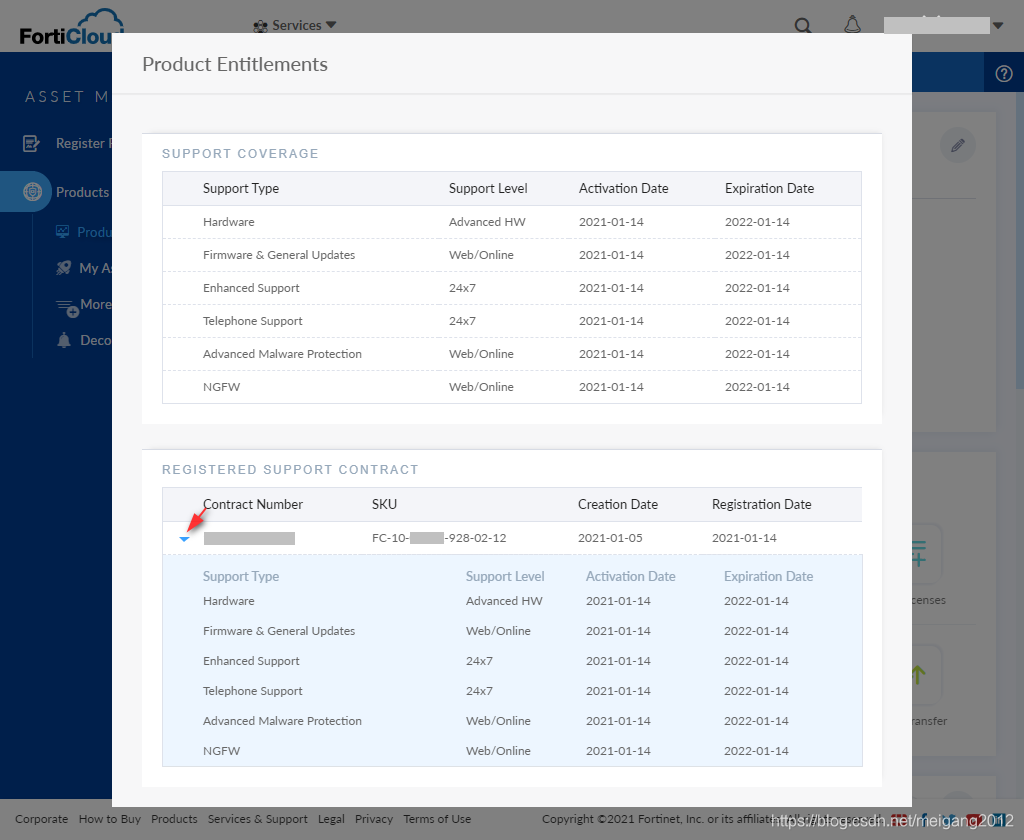1024x840 pixels.
Task: Open the Products sidebar menu item
Action: point(82,192)
